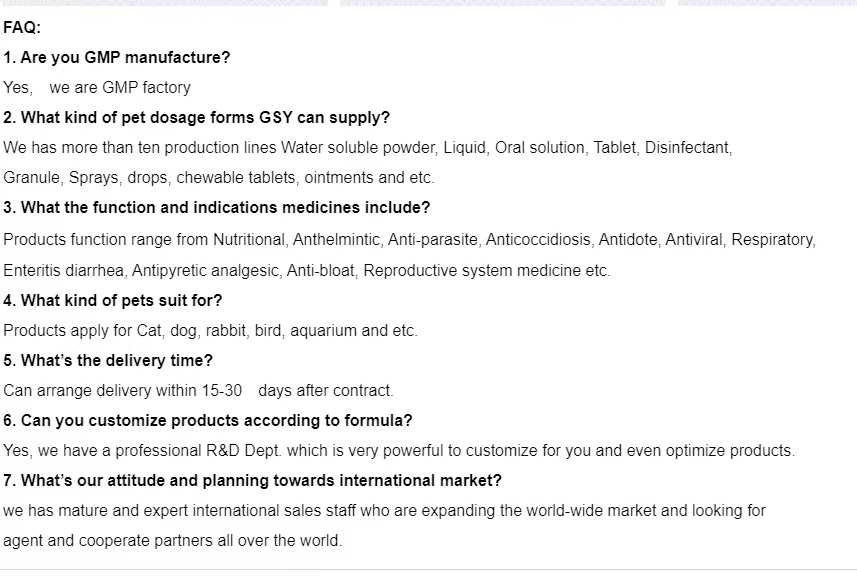Select the 'we are GMP factory' answer
Viewport: 857px width, 576px height.
[120, 87]
